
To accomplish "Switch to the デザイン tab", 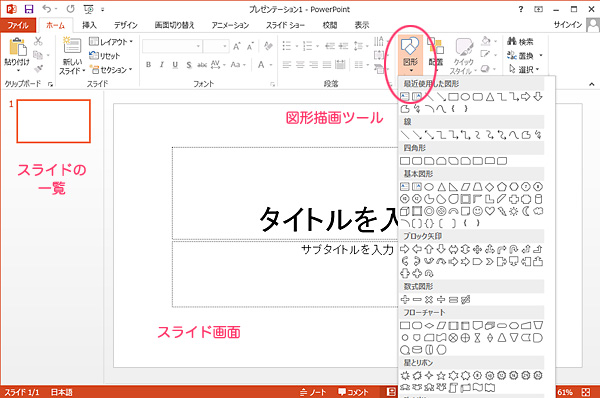I will pos(126,25).
